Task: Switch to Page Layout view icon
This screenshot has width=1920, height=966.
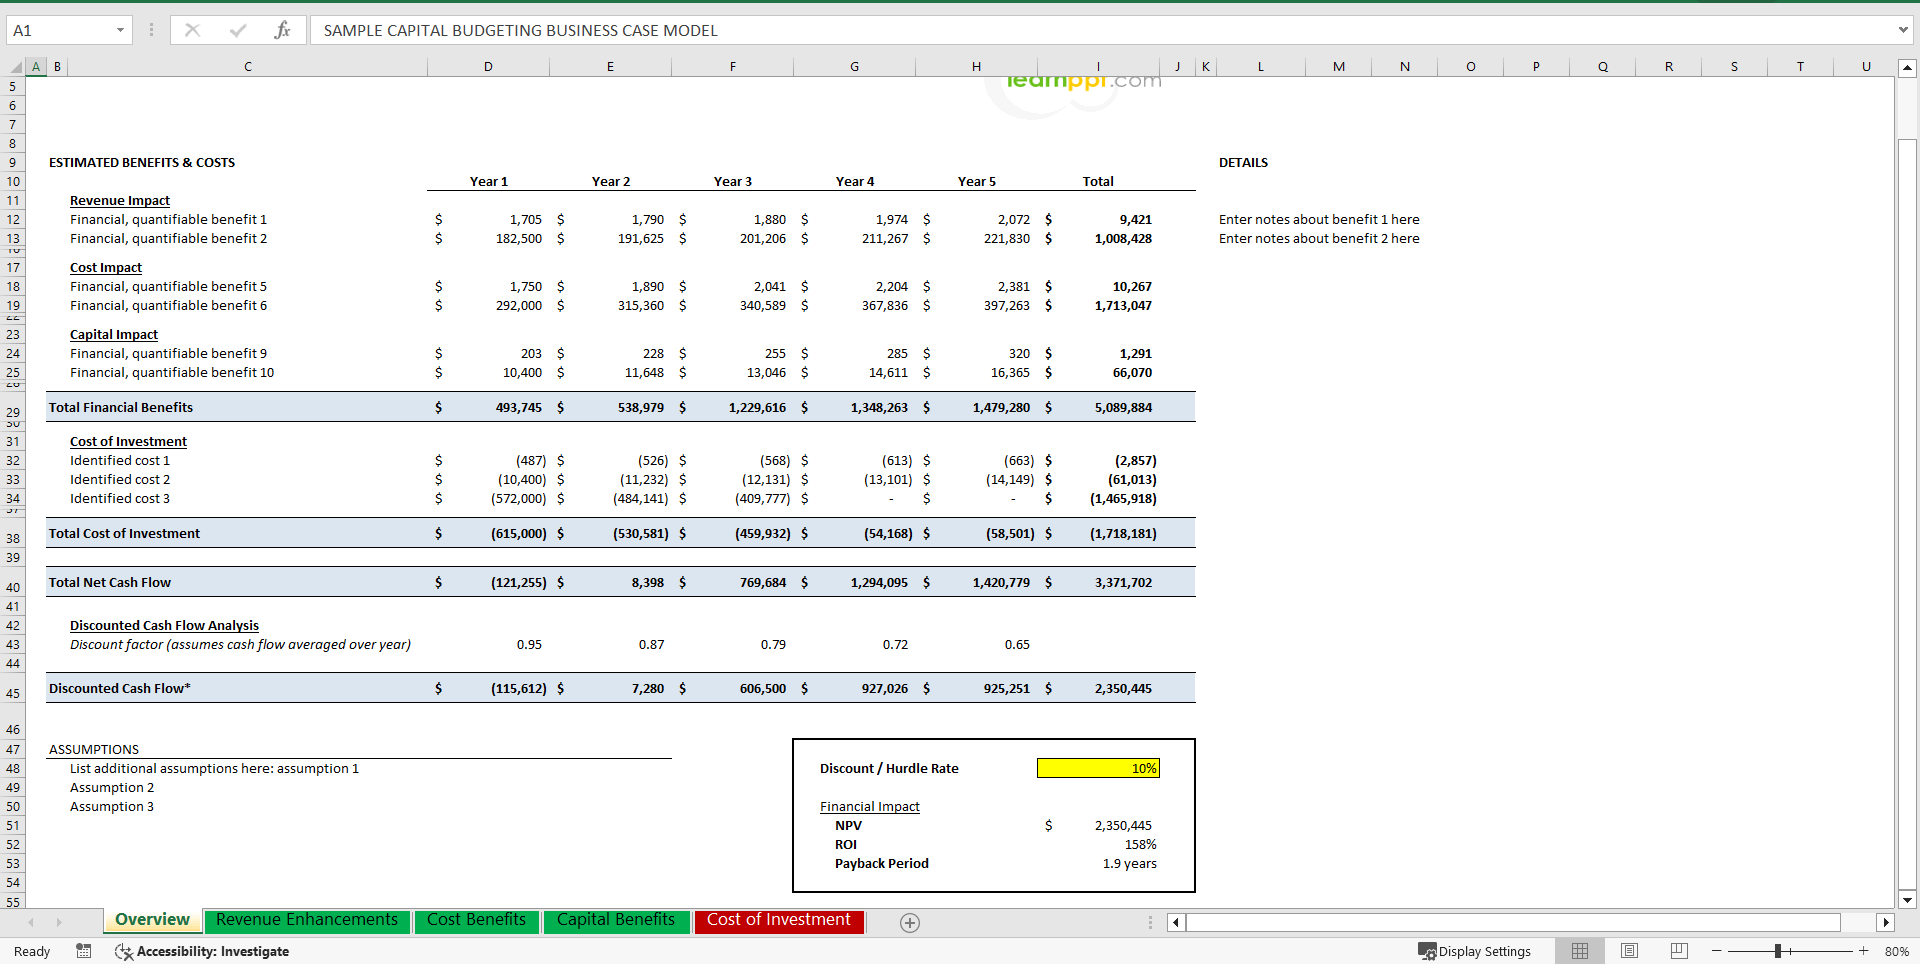Action: click(1629, 951)
